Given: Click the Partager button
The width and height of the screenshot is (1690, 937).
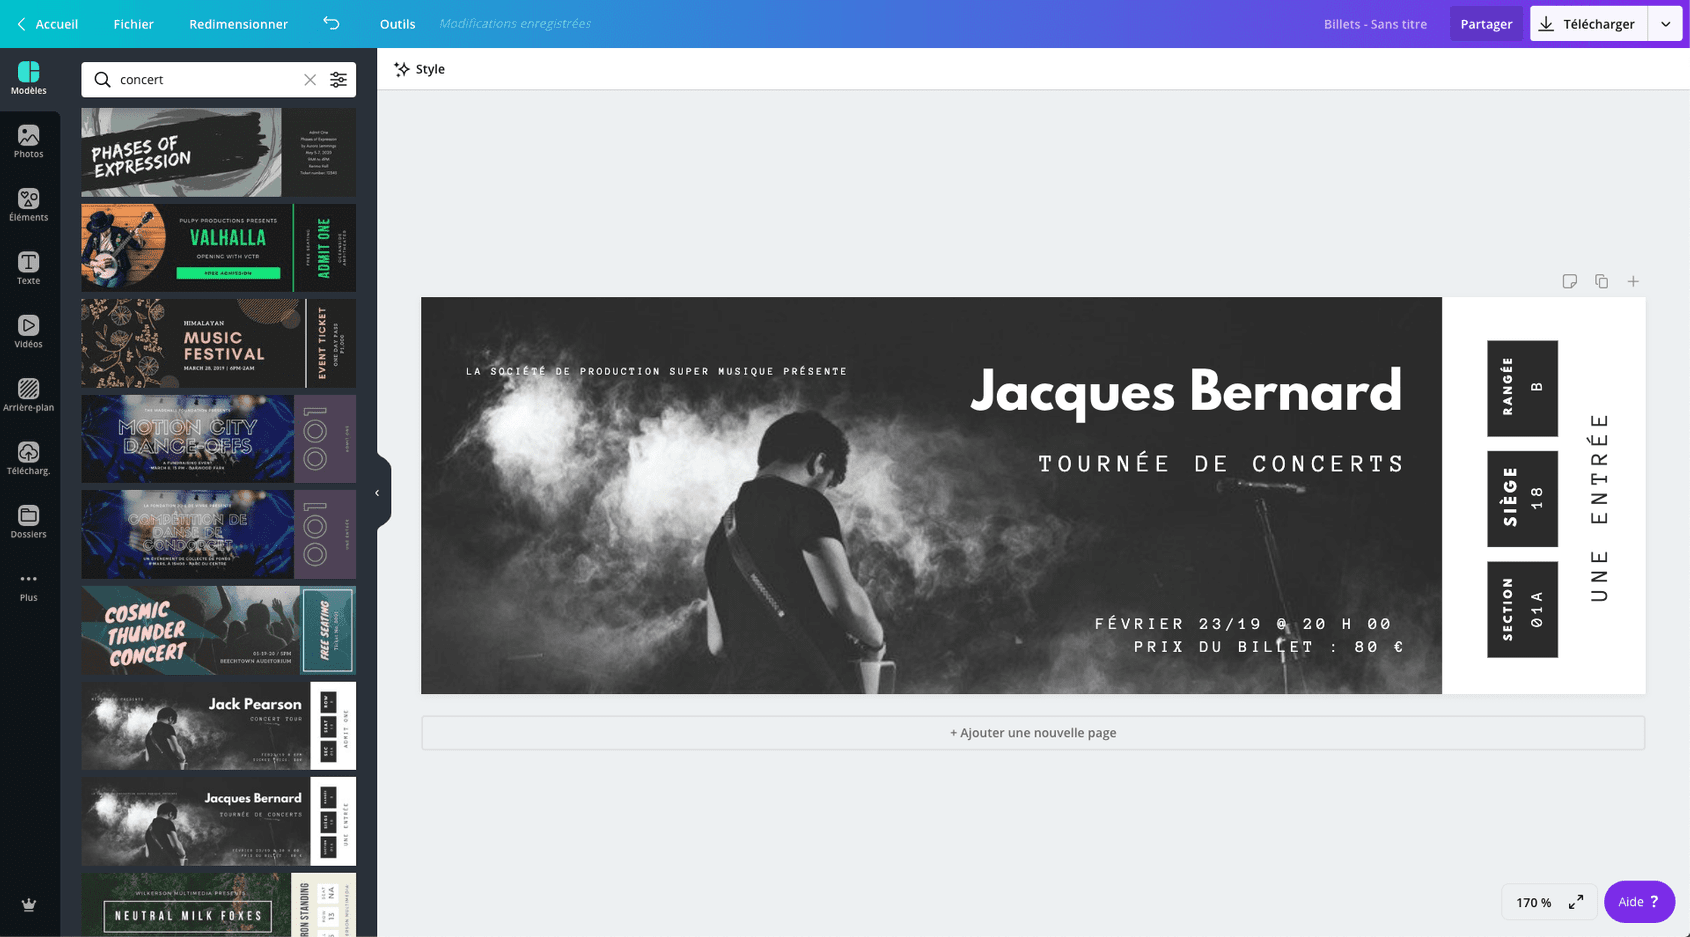Looking at the screenshot, I should click(x=1486, y=24).
